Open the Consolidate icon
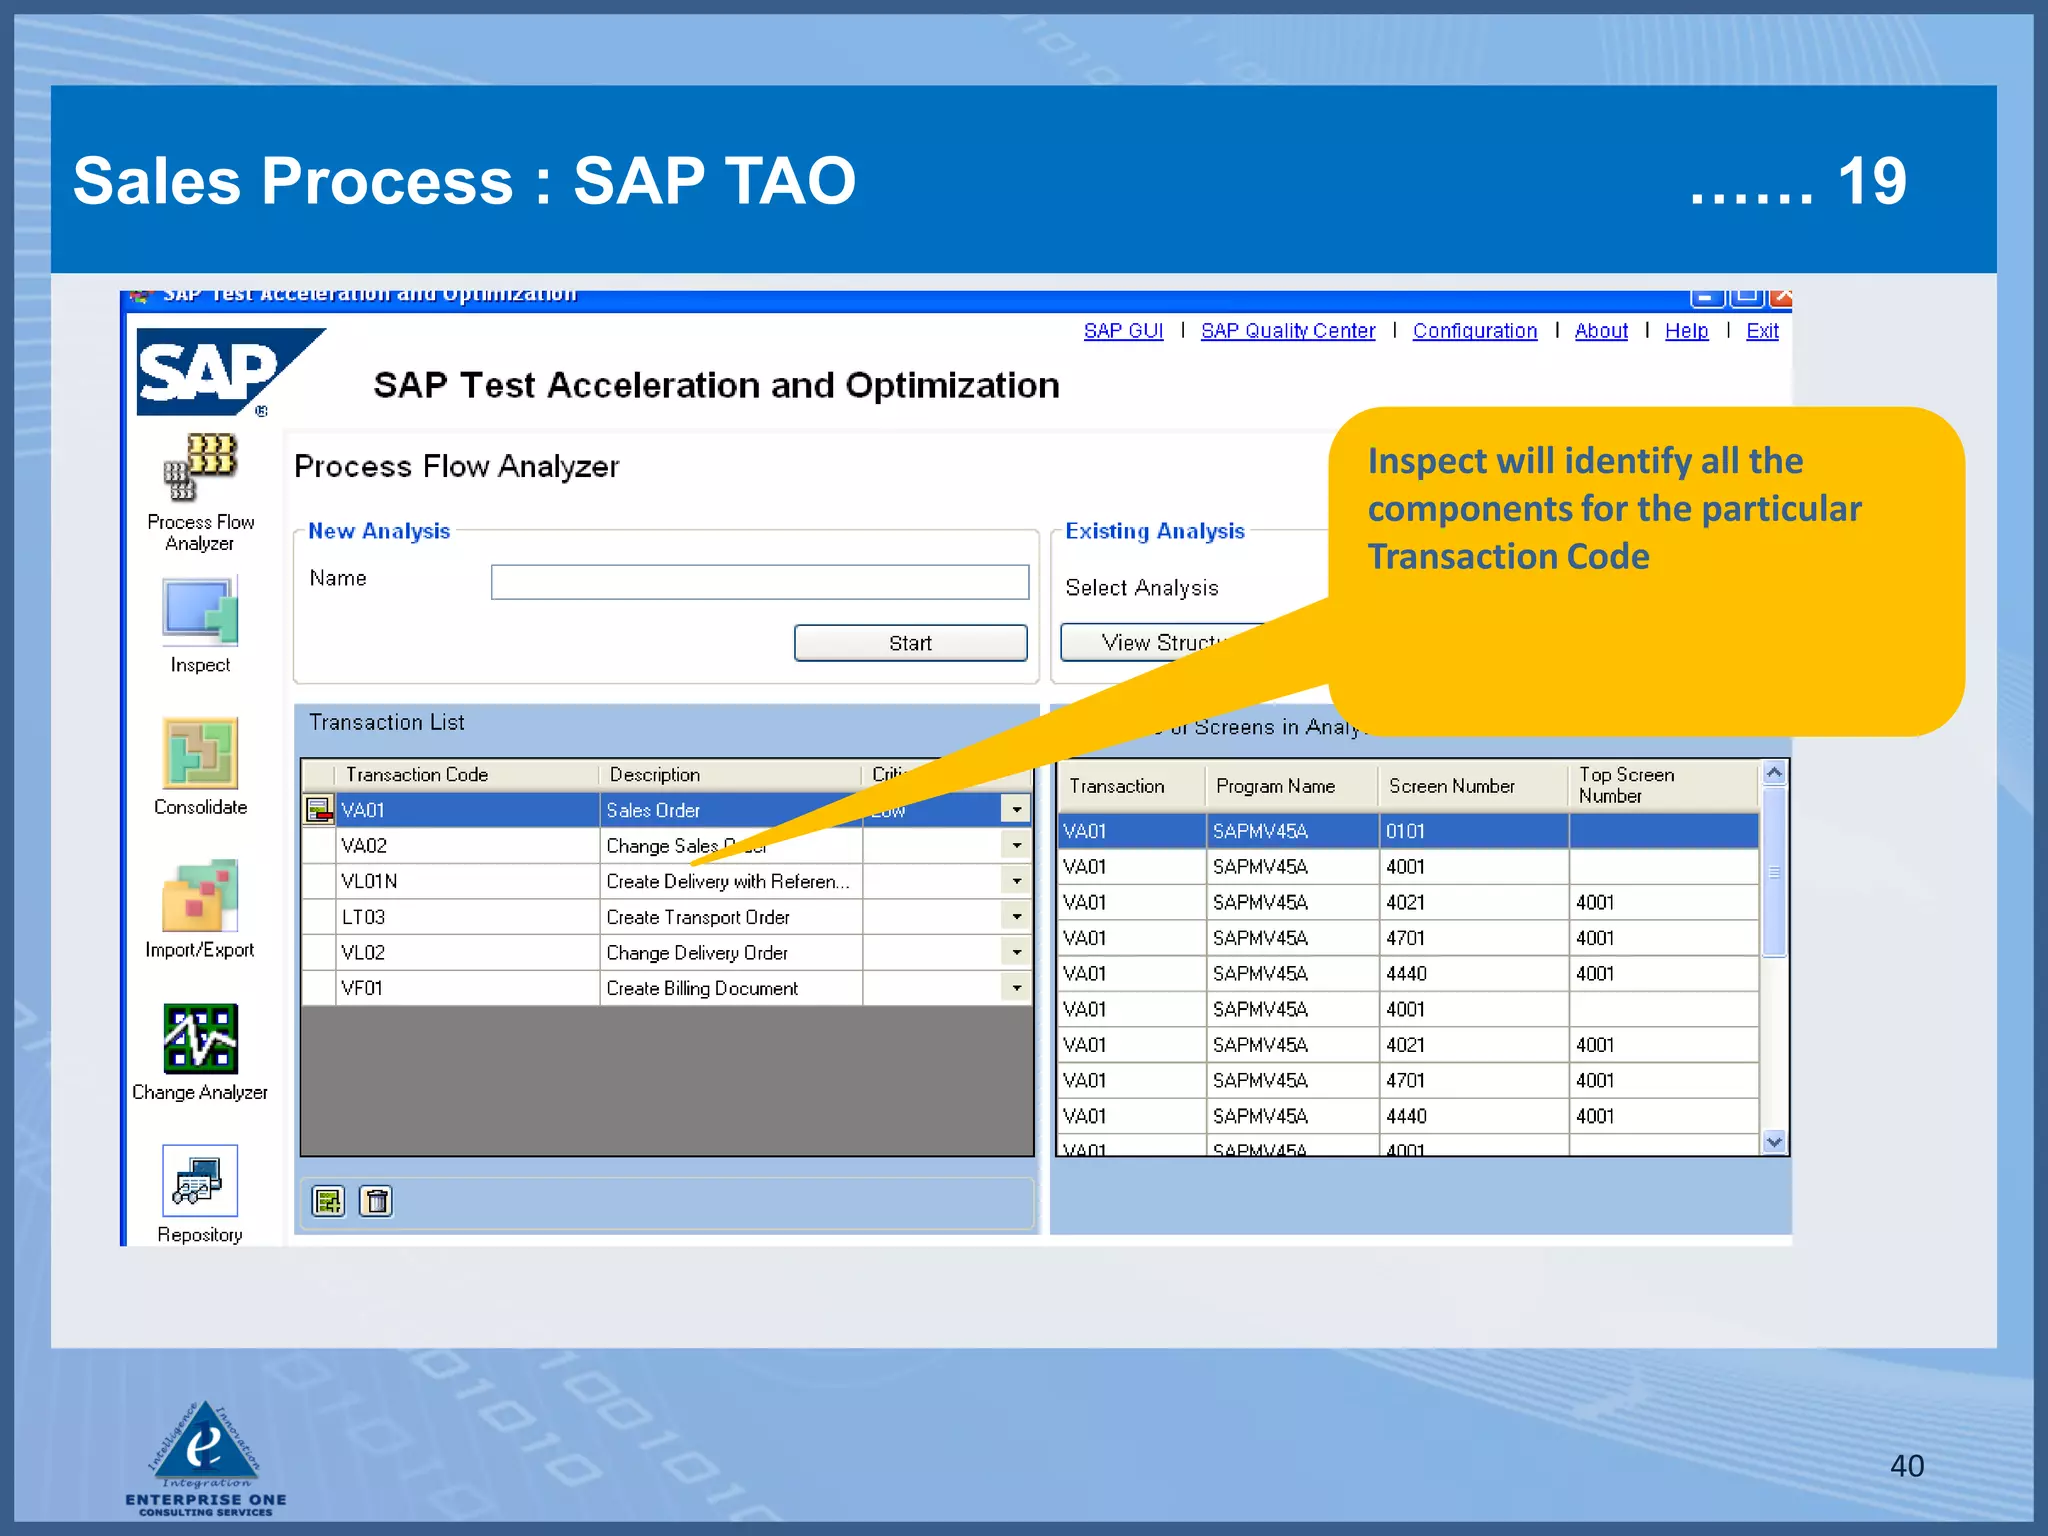2048x1536 pixels. point(200,753)
